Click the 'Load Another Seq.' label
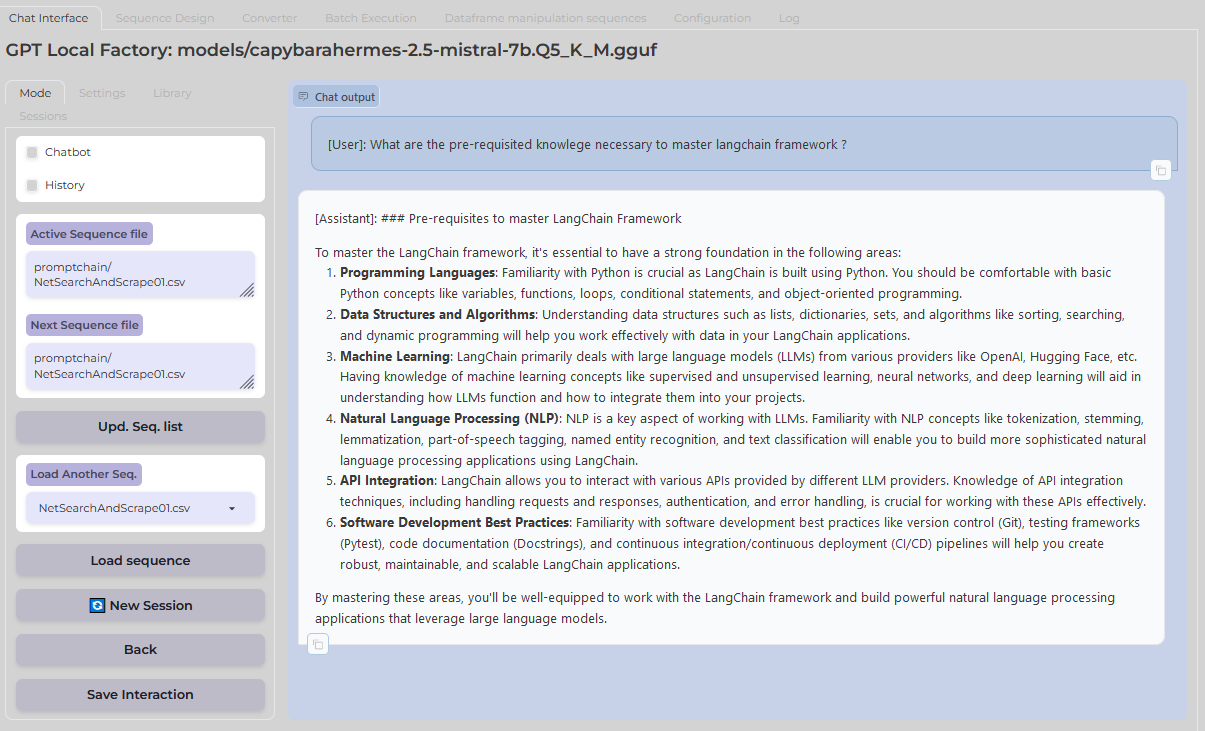The height and width of the screenshot is (731, 1205). pyautogui.click(x=84, y=474)
